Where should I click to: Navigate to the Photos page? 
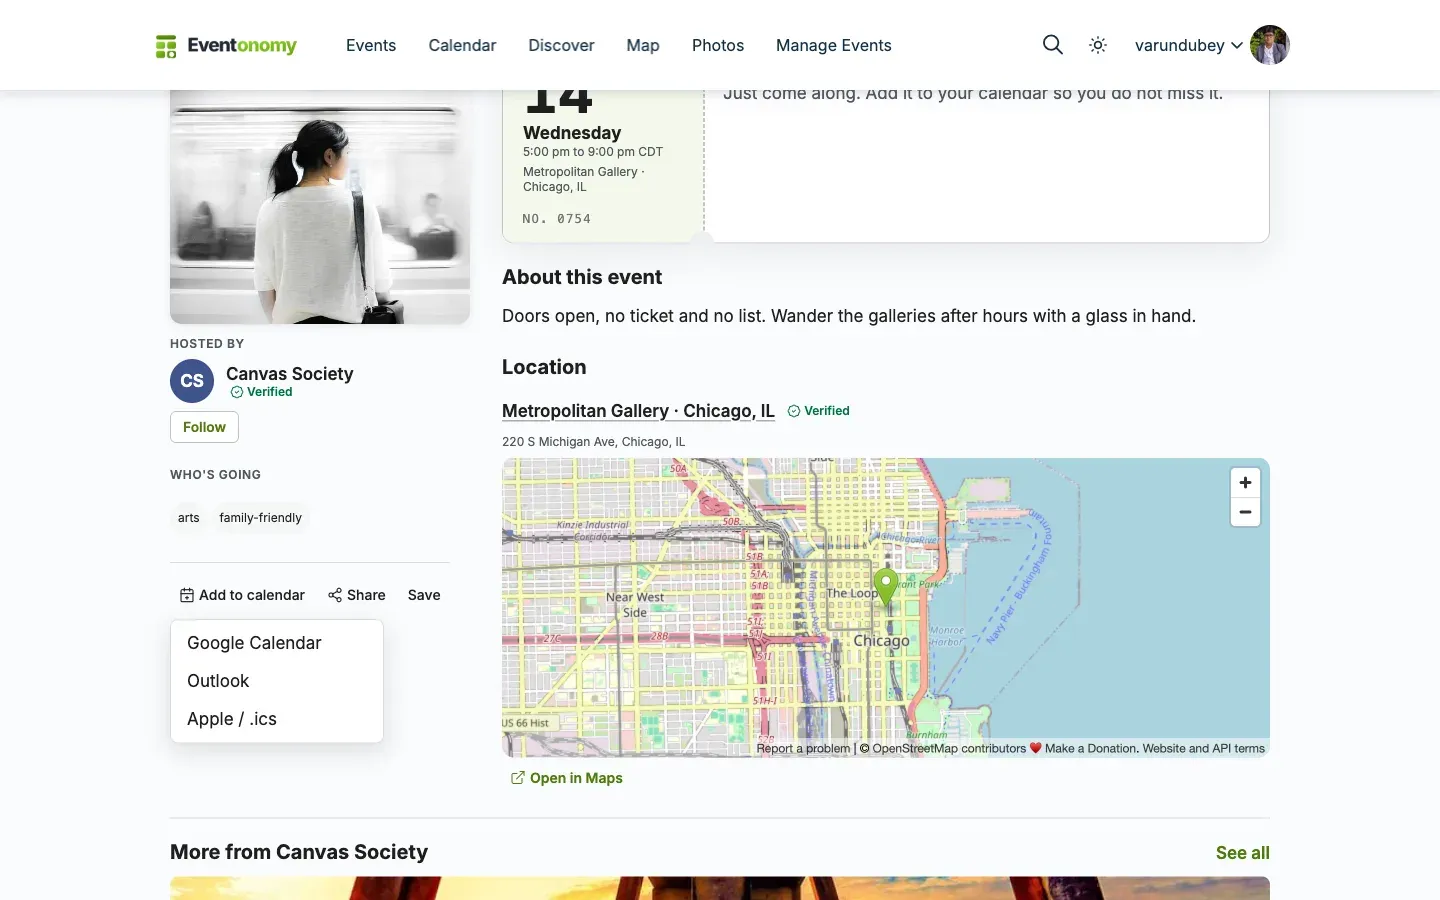(x=718, y=45)
